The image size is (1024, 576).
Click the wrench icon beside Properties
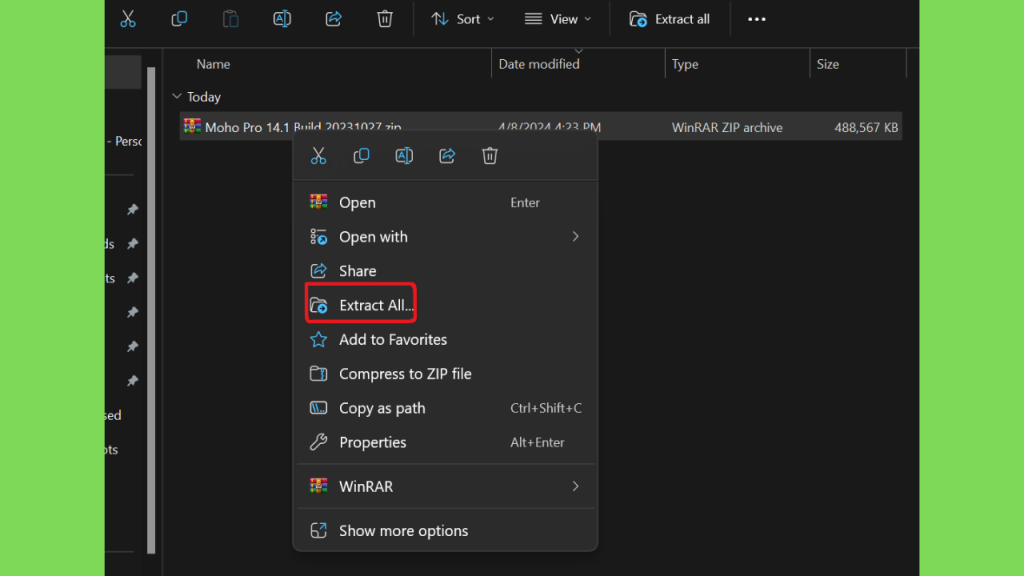click(318, 442)
